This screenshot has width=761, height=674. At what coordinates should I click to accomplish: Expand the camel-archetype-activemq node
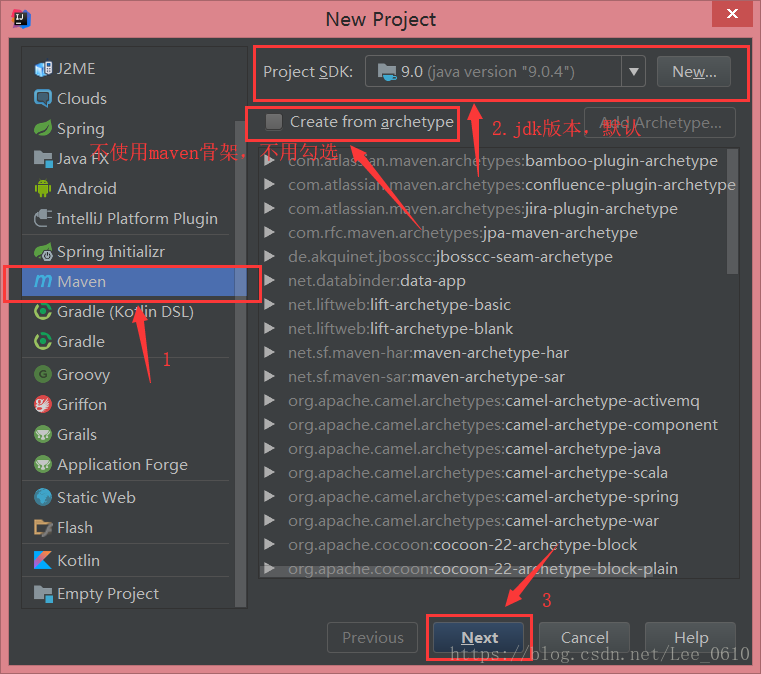pyautogui.click(x=269, y=400)
